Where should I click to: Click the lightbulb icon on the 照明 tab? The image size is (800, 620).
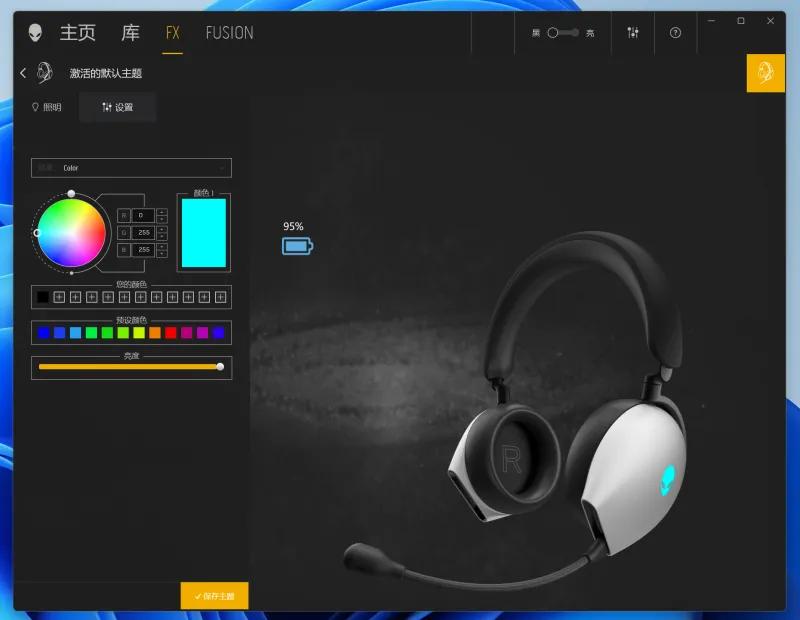35,107
